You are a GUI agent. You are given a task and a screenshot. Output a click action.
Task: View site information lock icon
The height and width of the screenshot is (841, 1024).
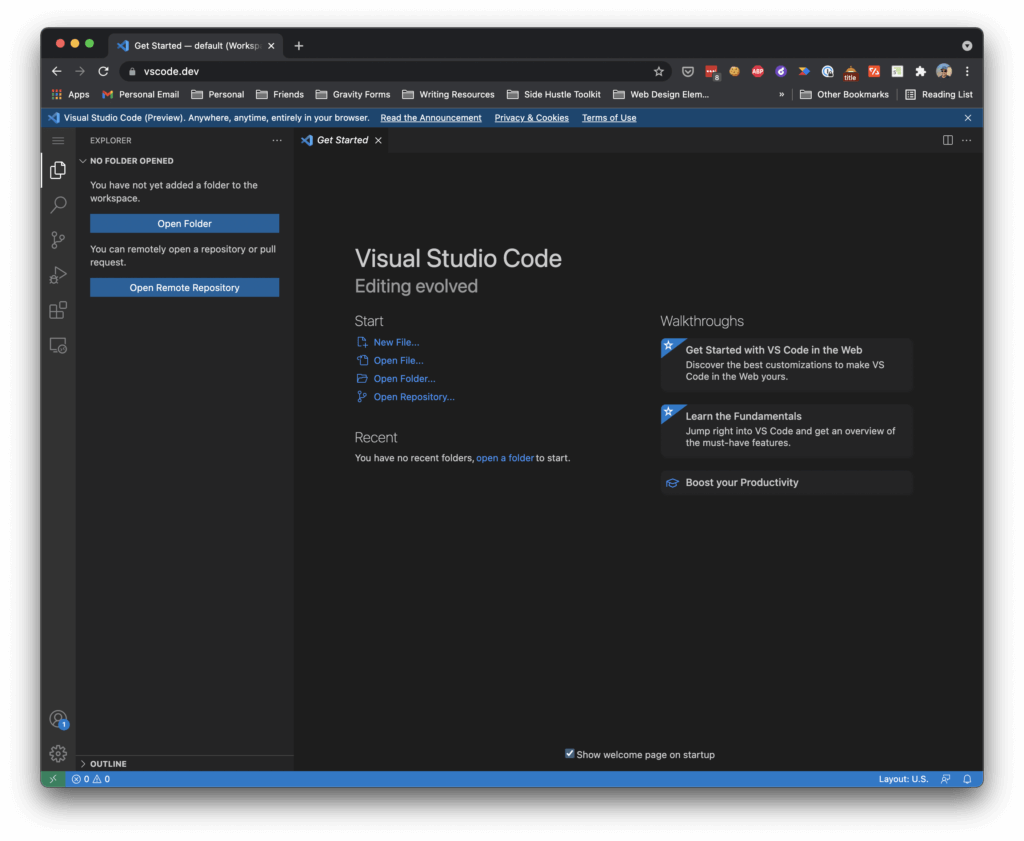(132, 72)
